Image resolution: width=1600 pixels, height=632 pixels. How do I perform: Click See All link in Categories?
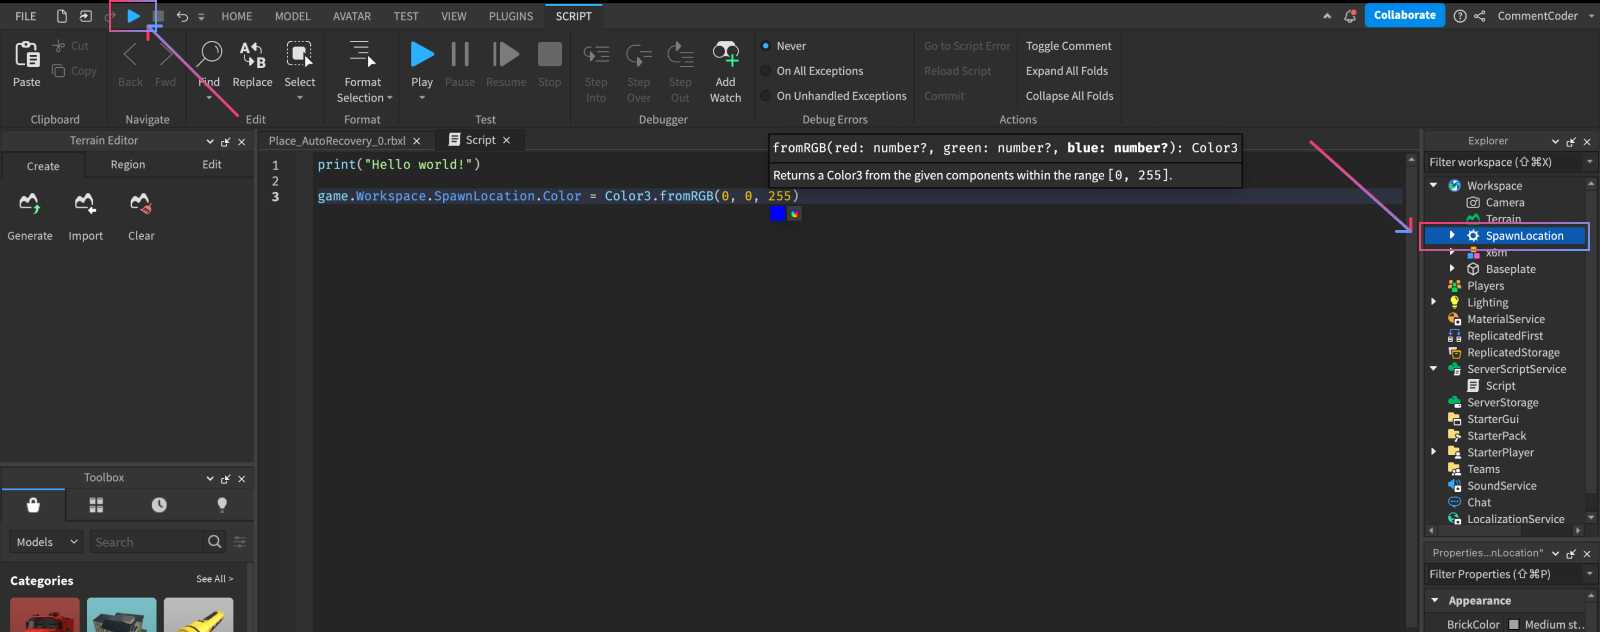pos(214,579)
